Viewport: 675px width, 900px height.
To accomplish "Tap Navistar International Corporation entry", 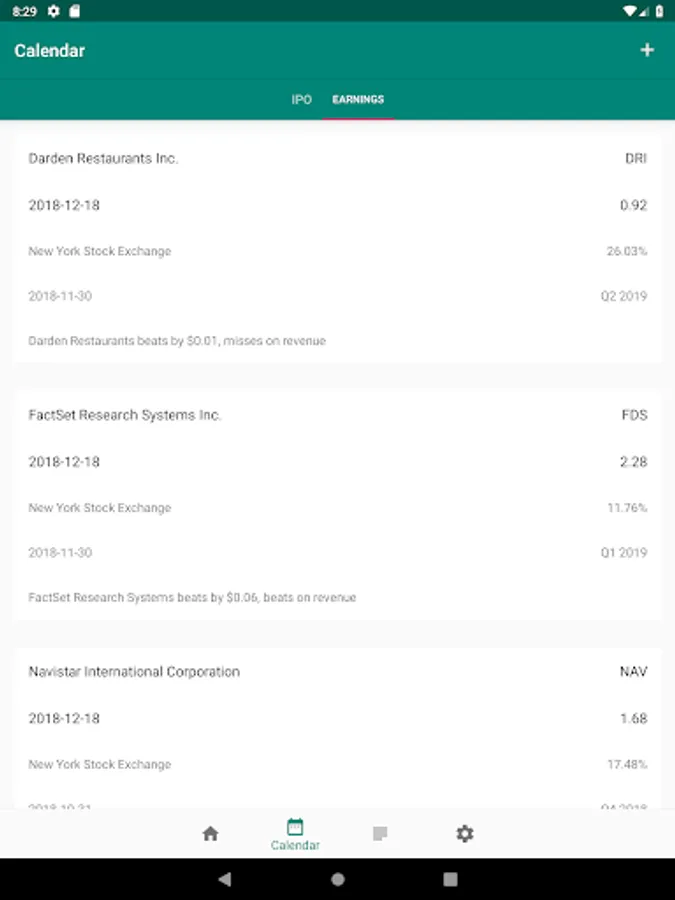I will (134, 672).
